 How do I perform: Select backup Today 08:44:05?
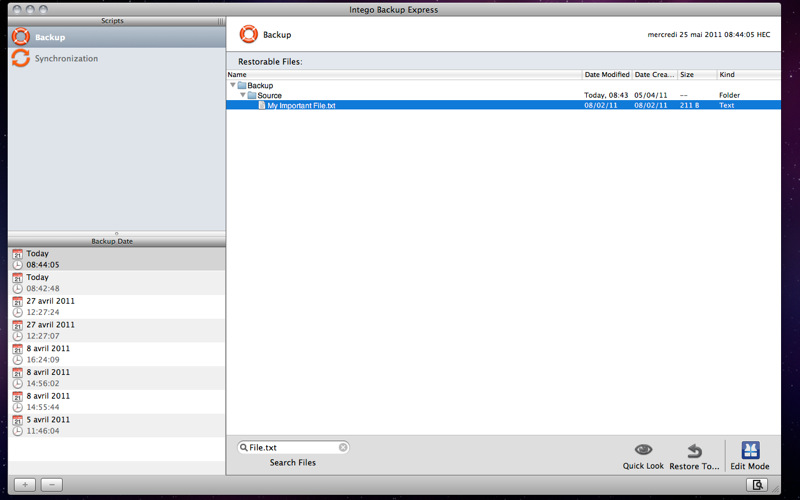click(116, 259)
